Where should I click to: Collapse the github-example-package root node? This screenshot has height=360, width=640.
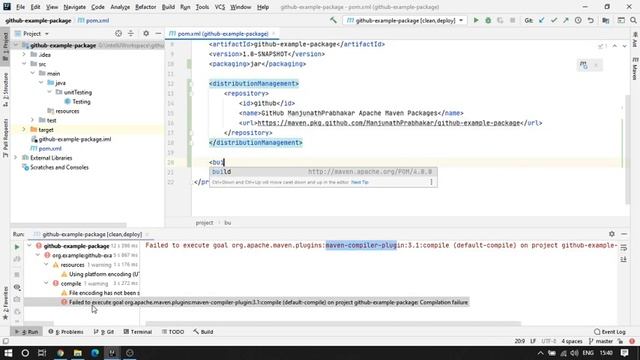pyautogui.click(x=16, y=45)
